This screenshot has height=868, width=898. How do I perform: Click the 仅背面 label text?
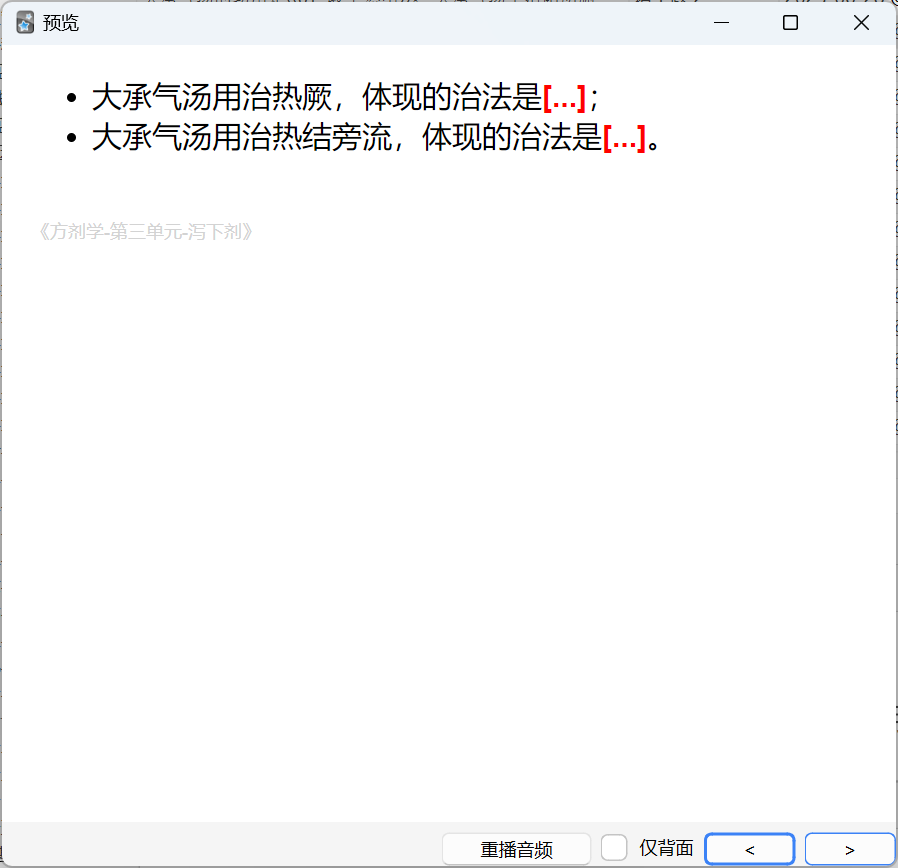pyautogui.click(x=666, y=848)
